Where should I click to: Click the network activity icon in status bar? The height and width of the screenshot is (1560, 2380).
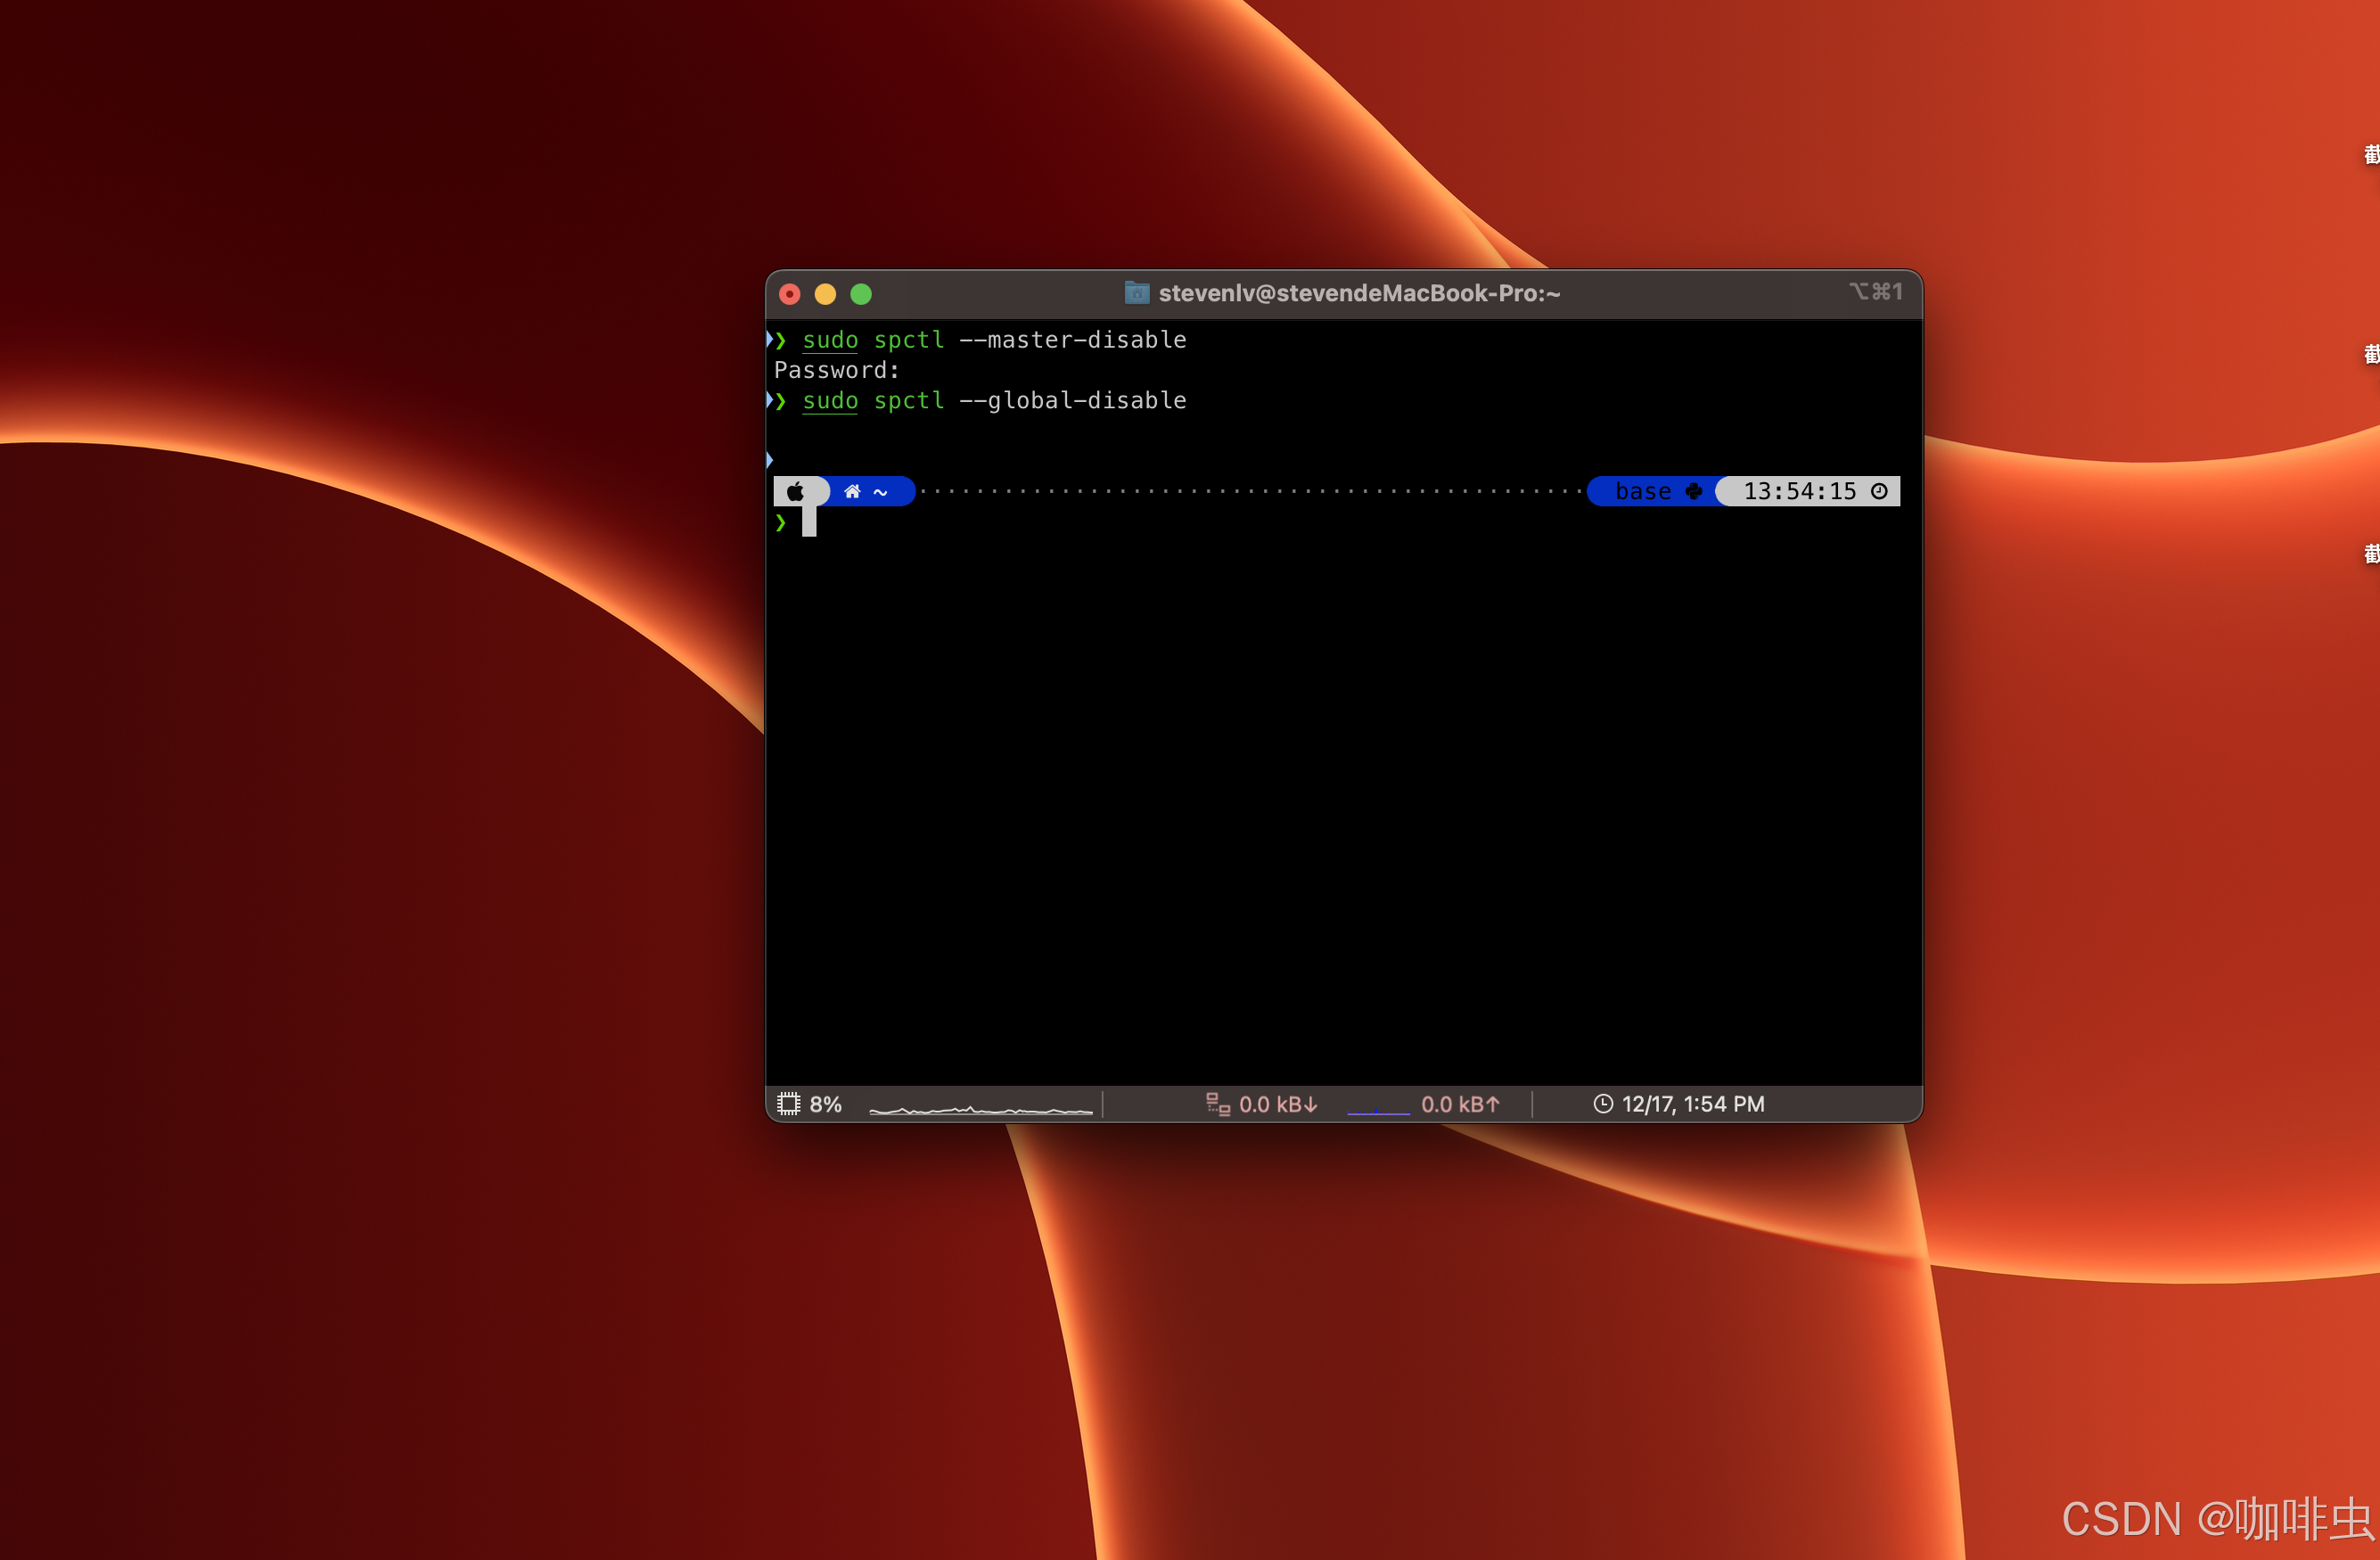coord(1217,1104)
